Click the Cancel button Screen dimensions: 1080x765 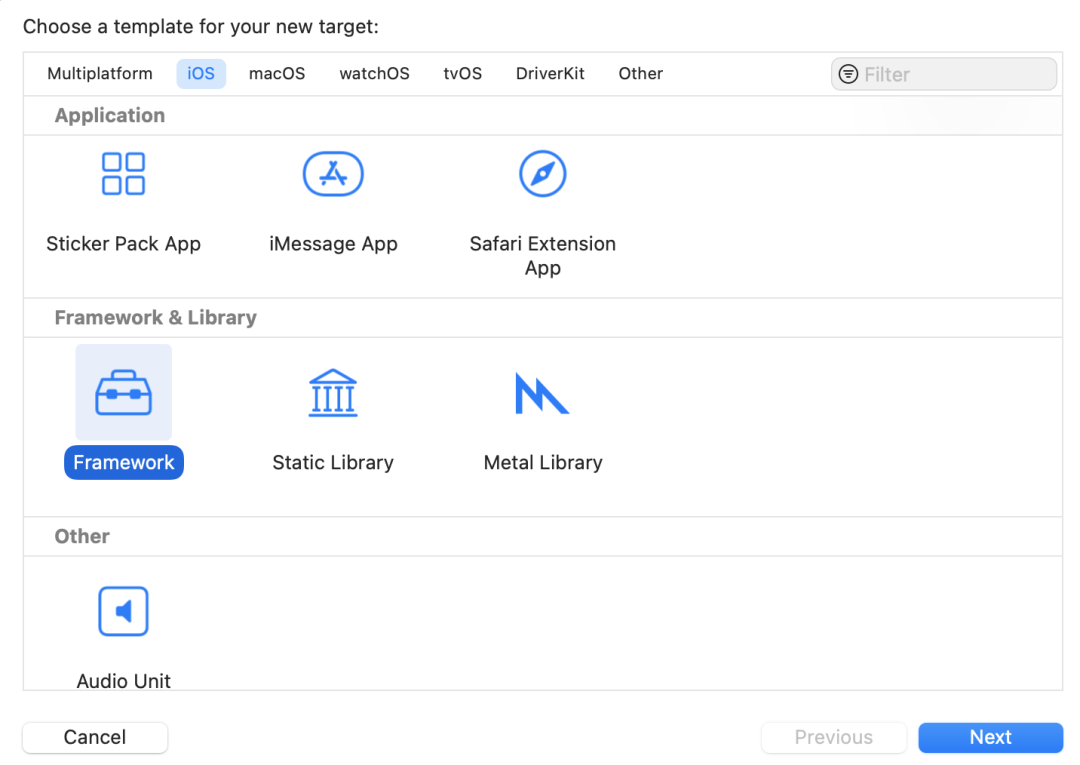tap(95, 737)
